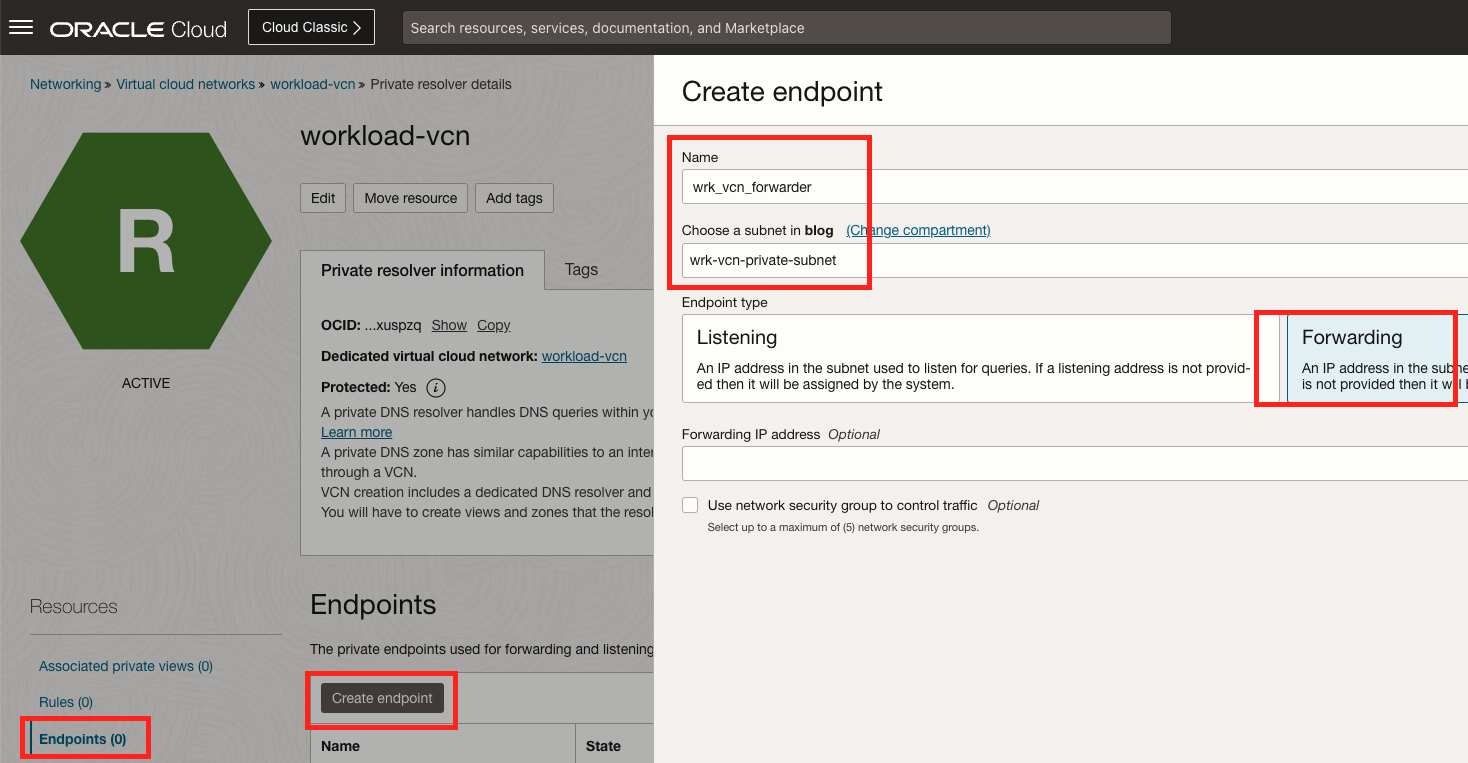Image resolution: width=1468 pixels, height=763 pixels.
Task: Enable network security group checkbox
Action: pyautogui.click(x=690, y=505)
